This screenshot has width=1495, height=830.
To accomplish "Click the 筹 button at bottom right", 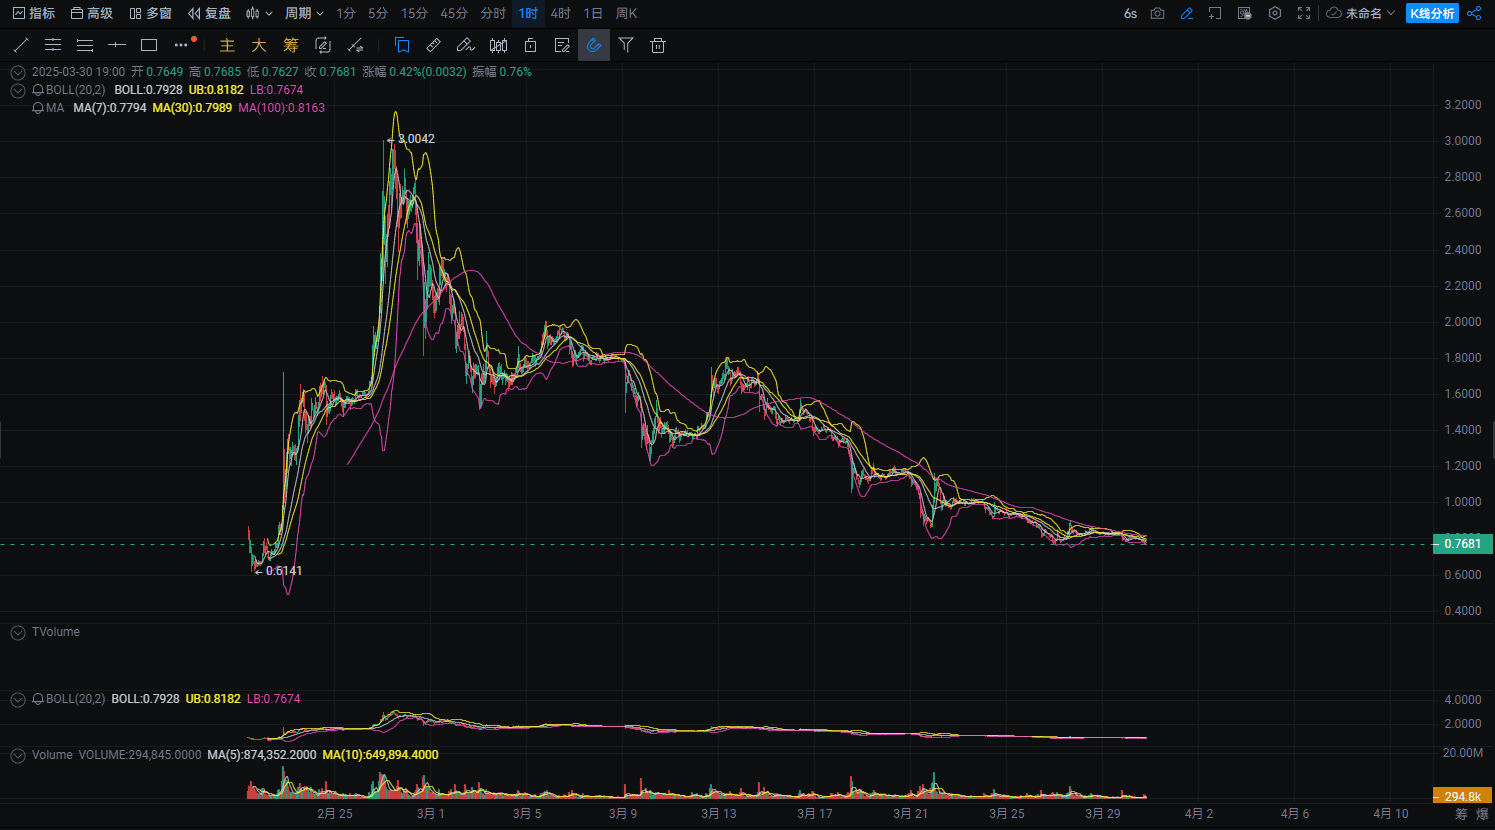I will [x=1461, y=814].
